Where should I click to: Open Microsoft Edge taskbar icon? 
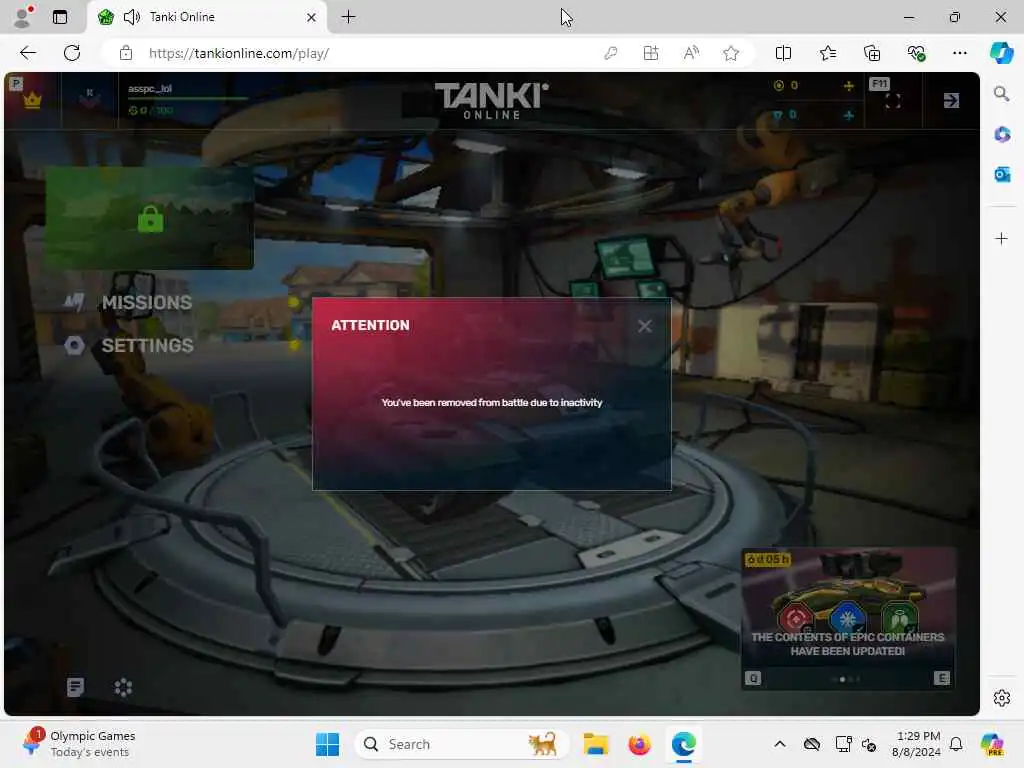684,744
